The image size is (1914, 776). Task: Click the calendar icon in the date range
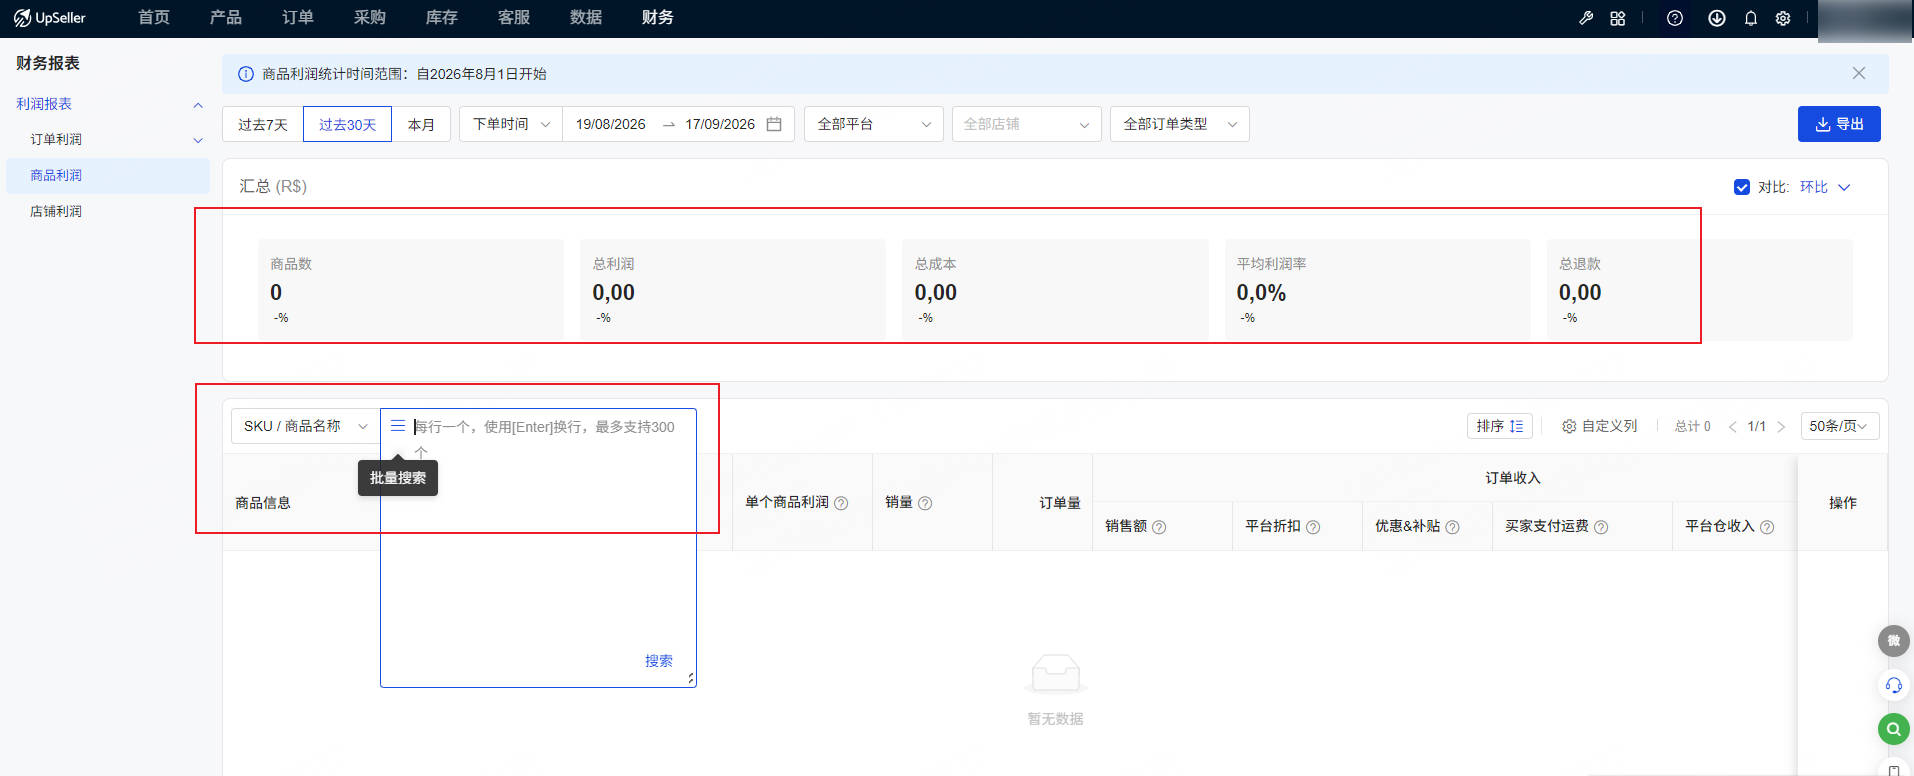click(774, 124)
